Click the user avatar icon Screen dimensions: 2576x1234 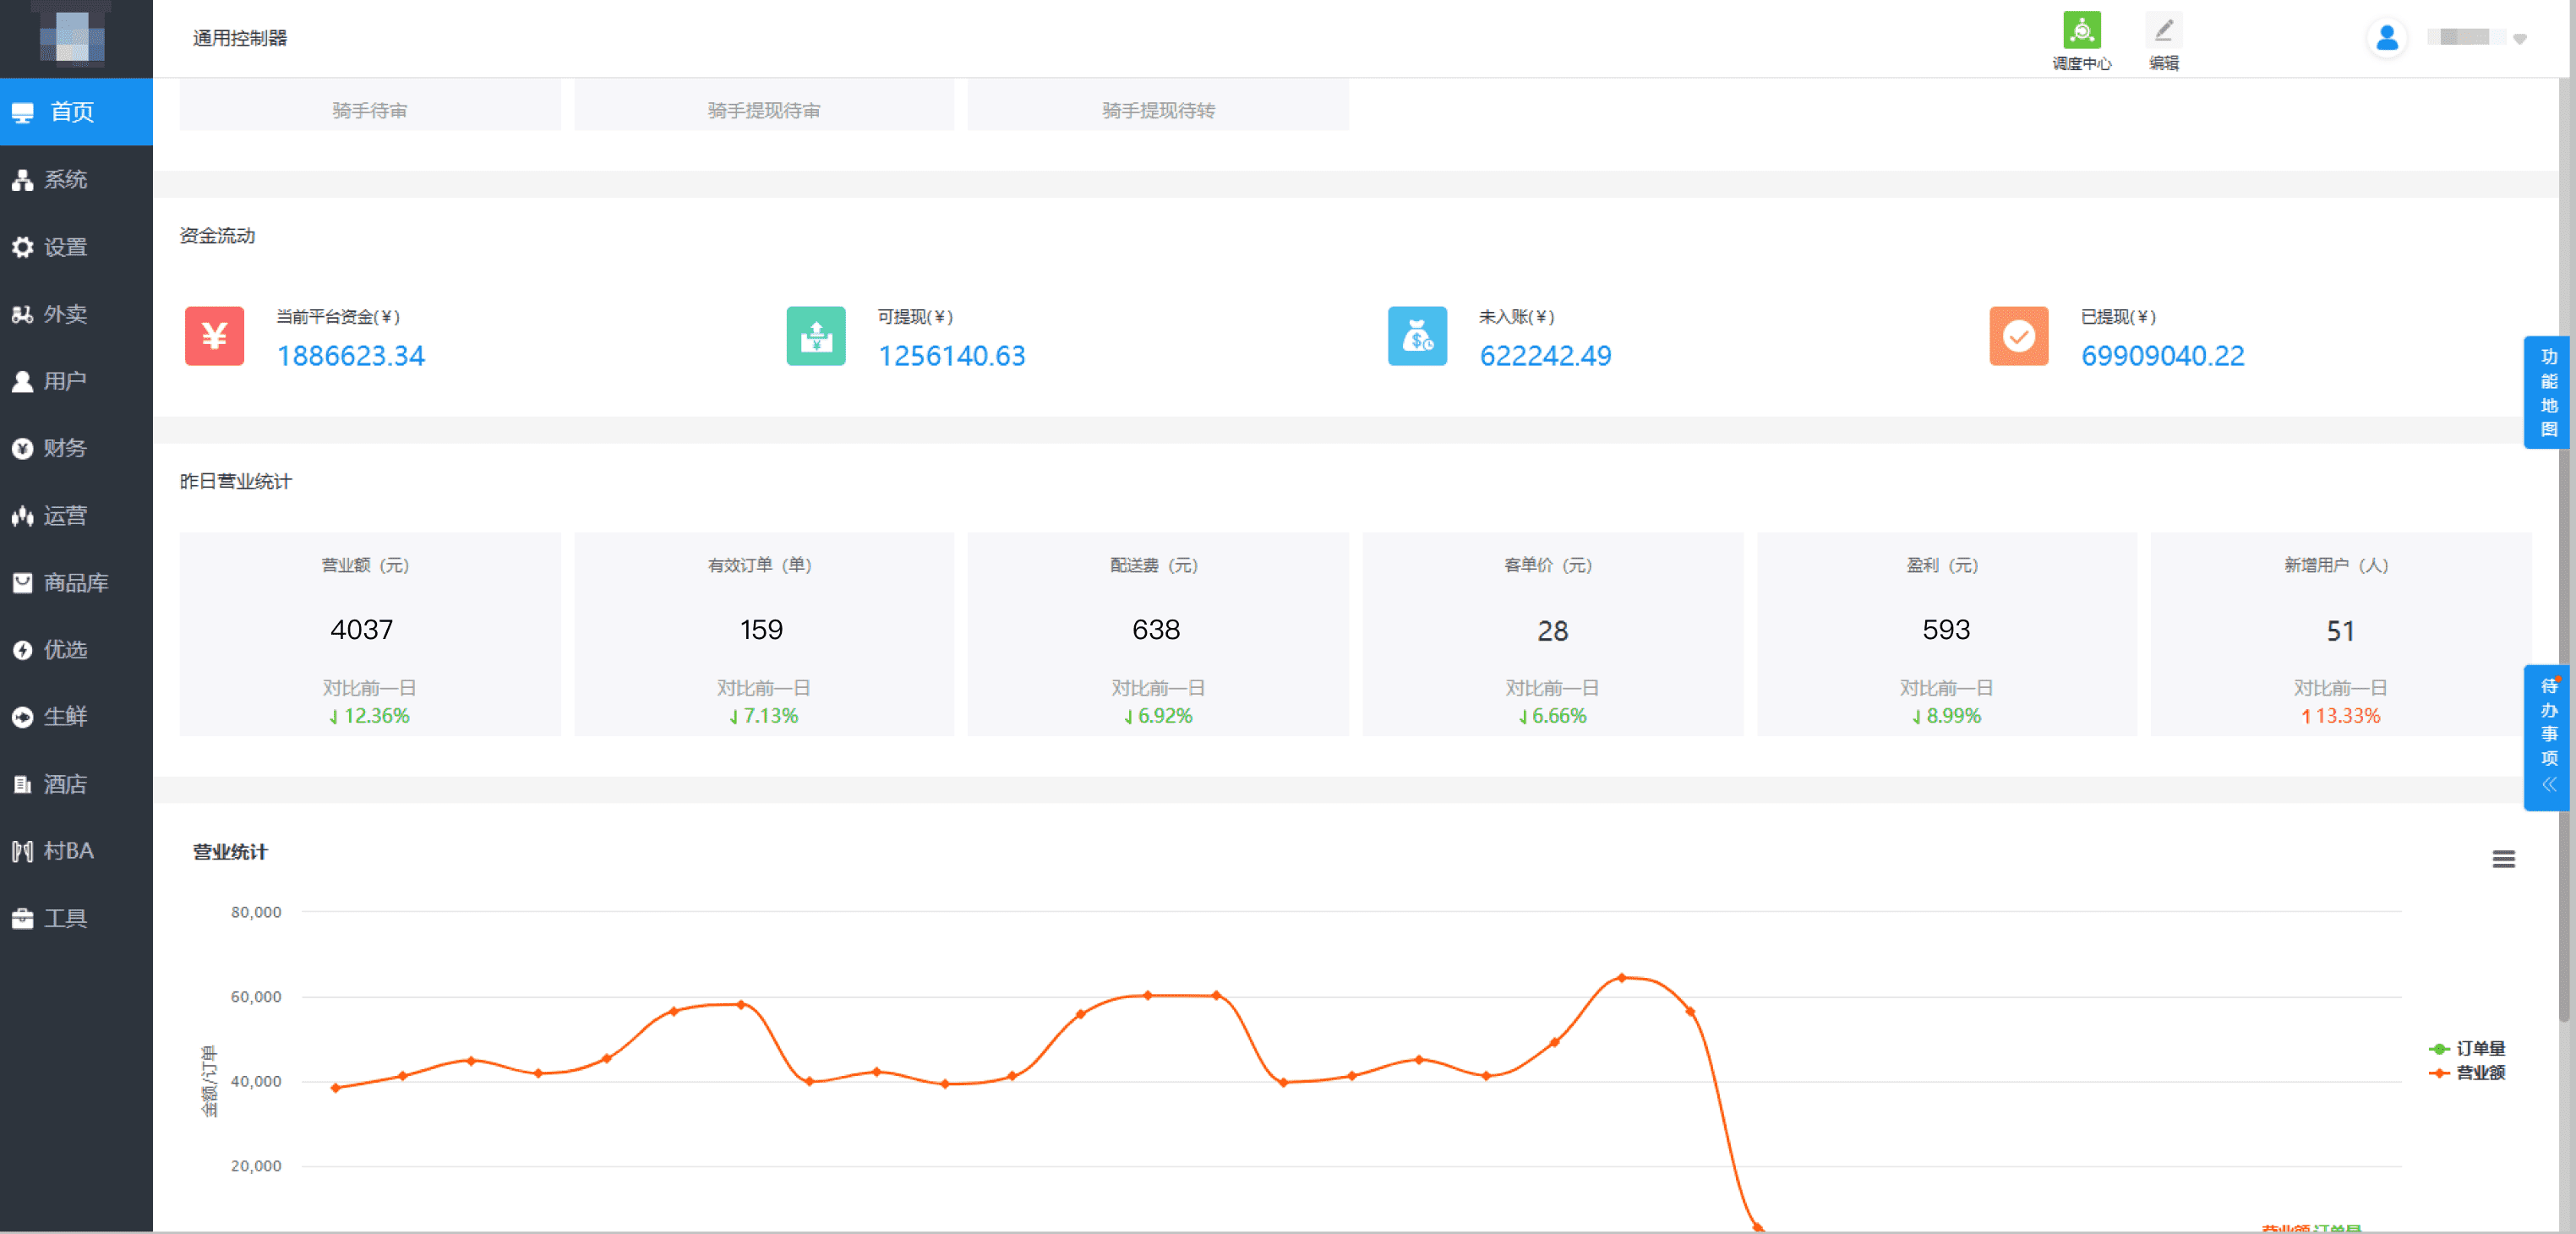coord(2386,38)
